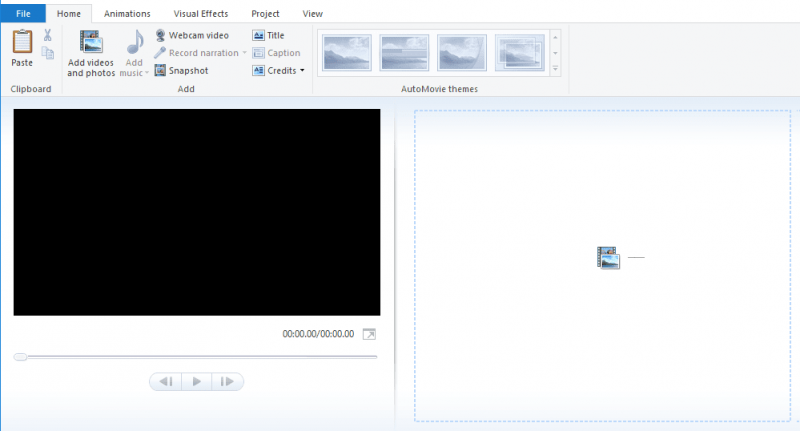
Task: Select the second AutoMovie theme thumbnail
Action: [404, 53]
